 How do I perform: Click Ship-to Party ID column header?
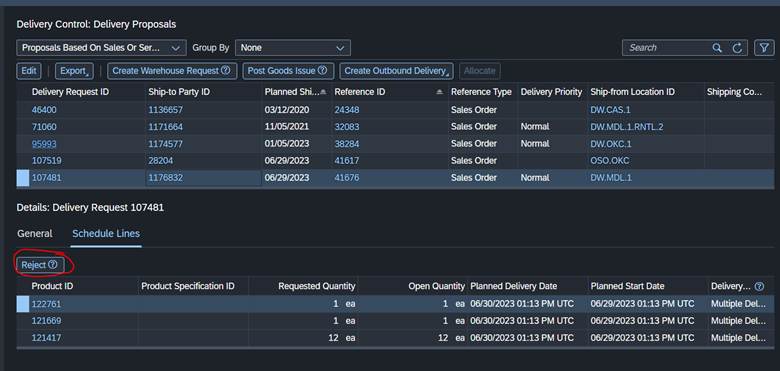[x=179, y=92]
